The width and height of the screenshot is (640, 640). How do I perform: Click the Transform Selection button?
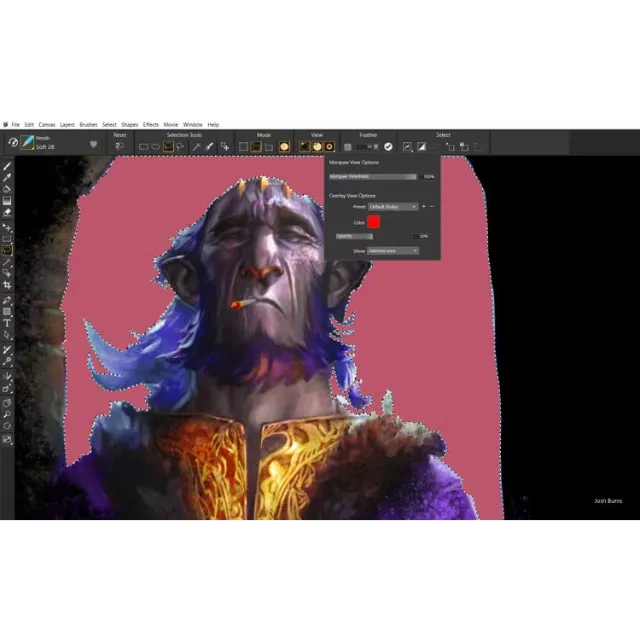tap(450, 147)
